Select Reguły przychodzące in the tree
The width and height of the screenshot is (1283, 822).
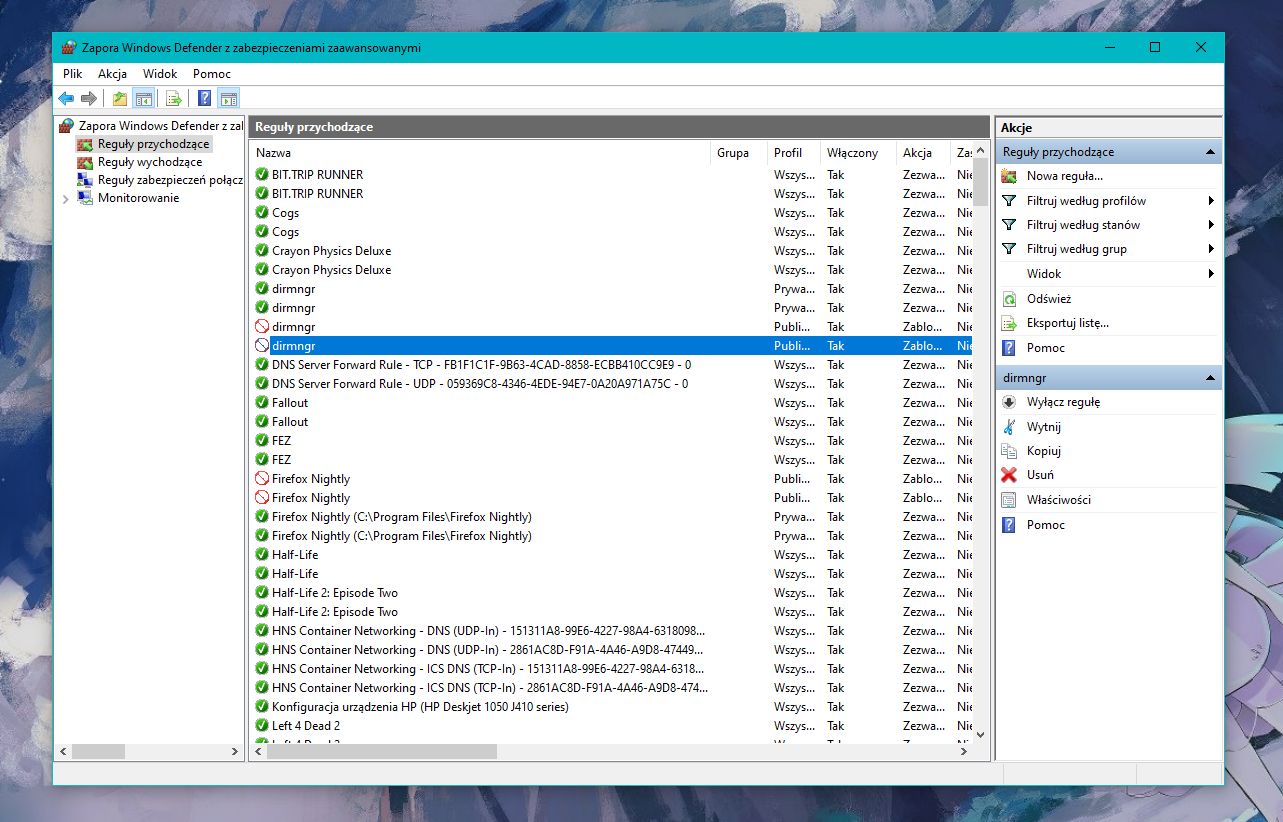click(x=153, y=144)
